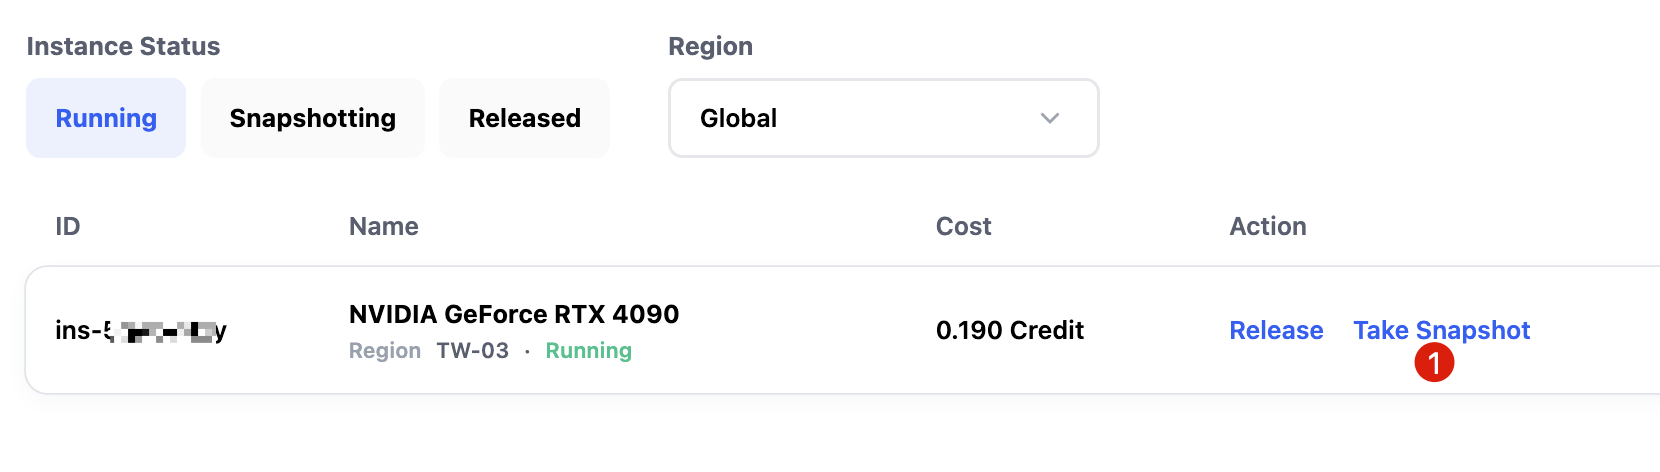Select the instance ID text
This screenshot has width=1660, height=472.
[141, 330]
